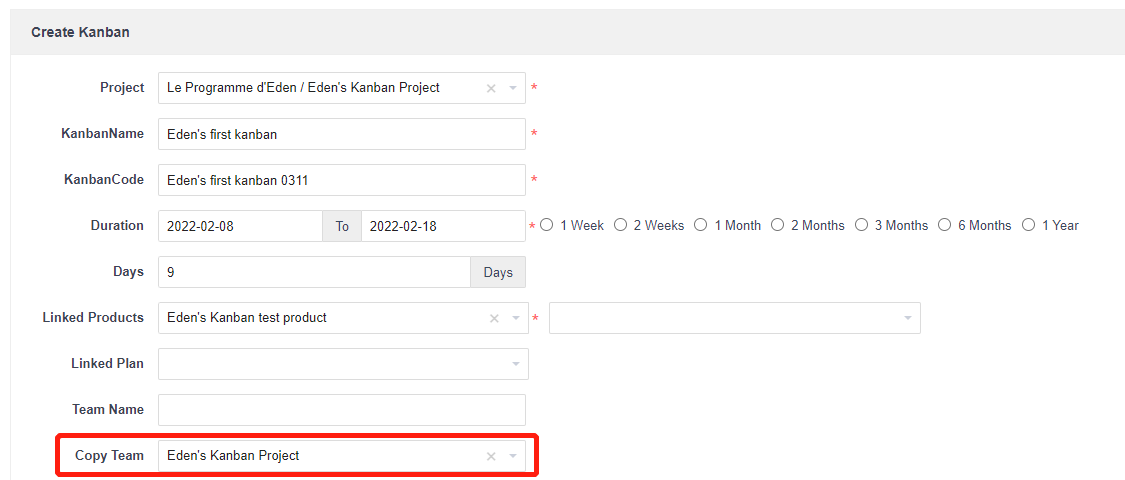Open the Project dropdown arrow
The width and height of the screenshot is (1125, 480).
(513, 88)
